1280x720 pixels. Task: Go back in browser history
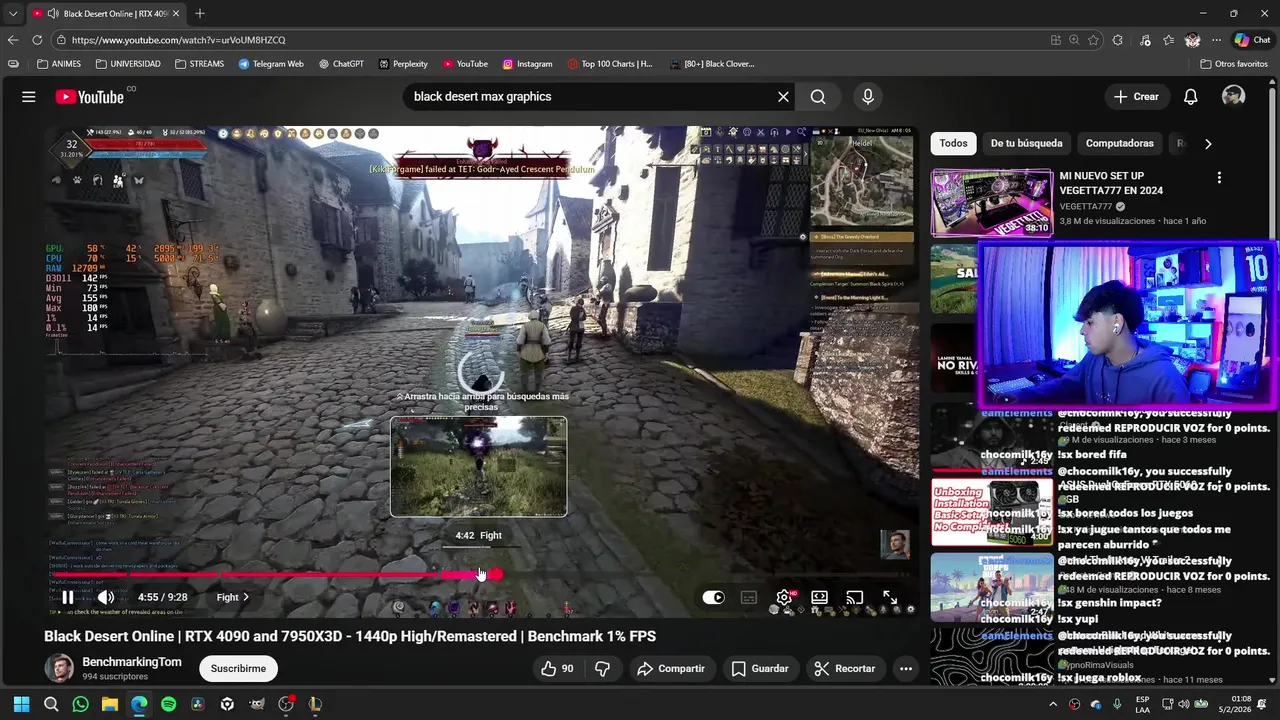(13, 40)
